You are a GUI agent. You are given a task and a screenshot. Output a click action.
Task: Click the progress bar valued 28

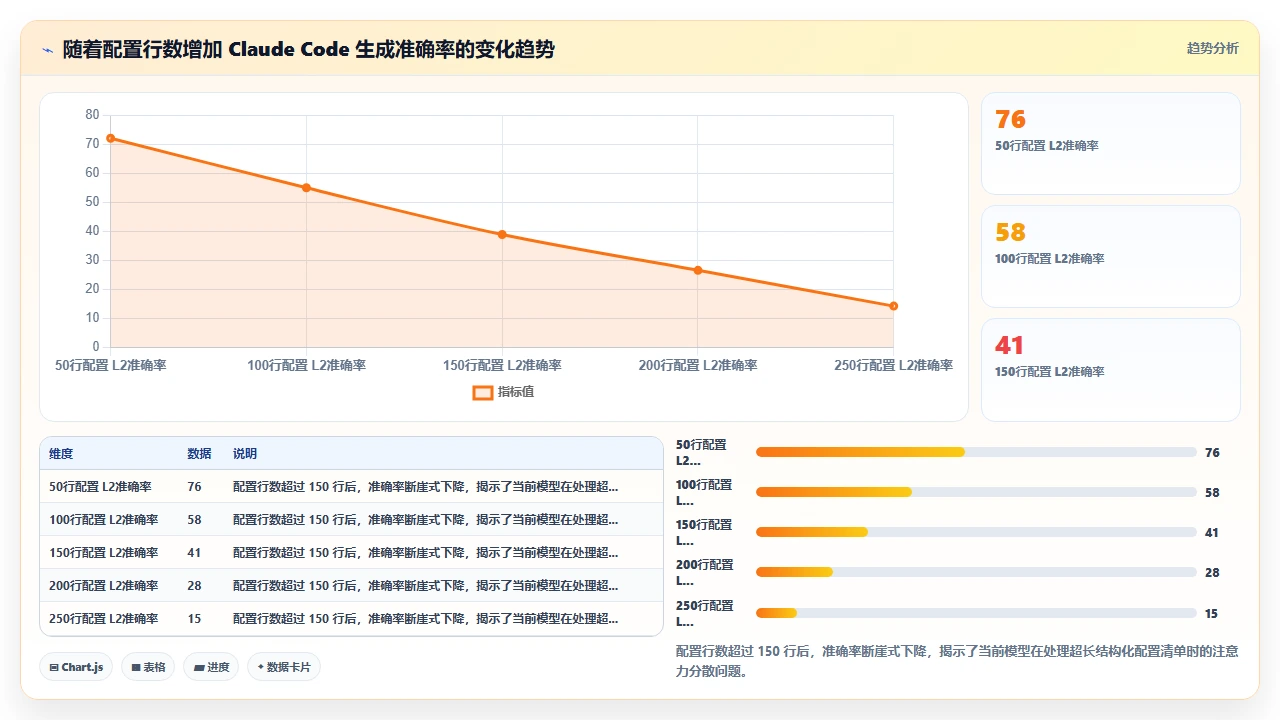pos(976,572)
